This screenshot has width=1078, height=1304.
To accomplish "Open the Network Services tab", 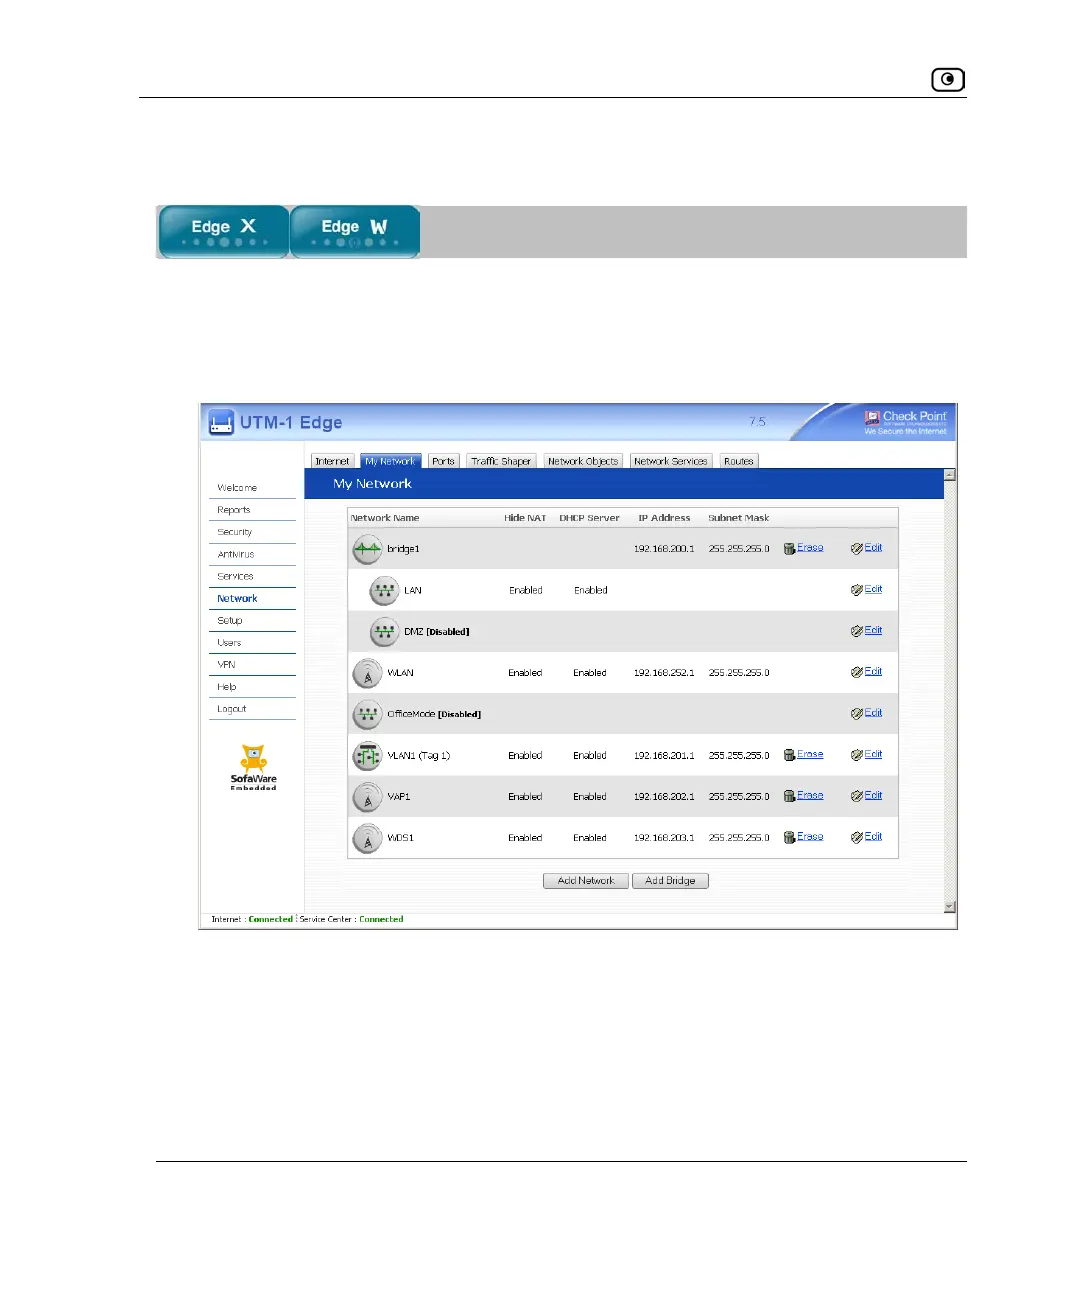I will tap(670, 461).
